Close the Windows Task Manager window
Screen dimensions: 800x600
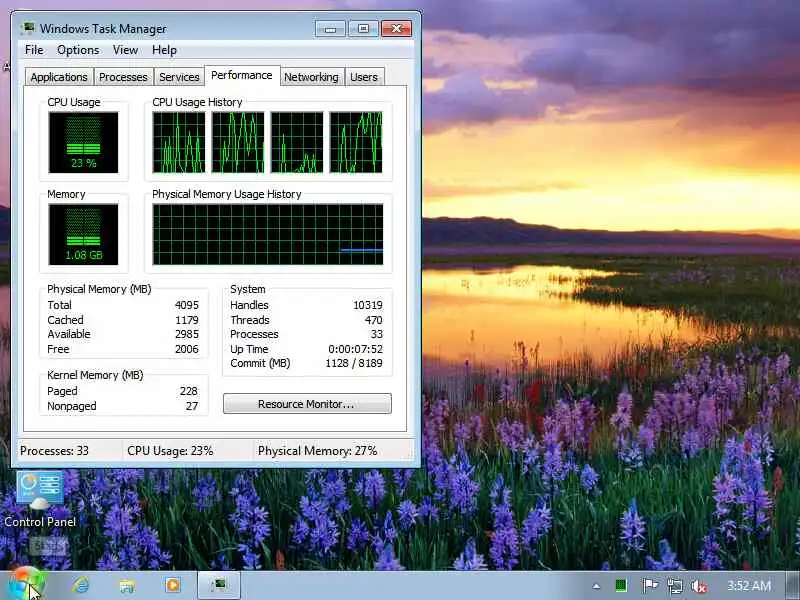click(x=396, y=29)
